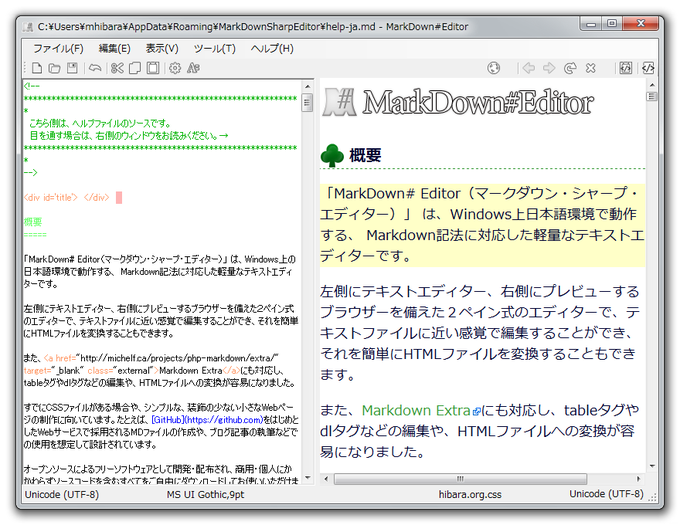Click the globe browser preview icon

494,68
